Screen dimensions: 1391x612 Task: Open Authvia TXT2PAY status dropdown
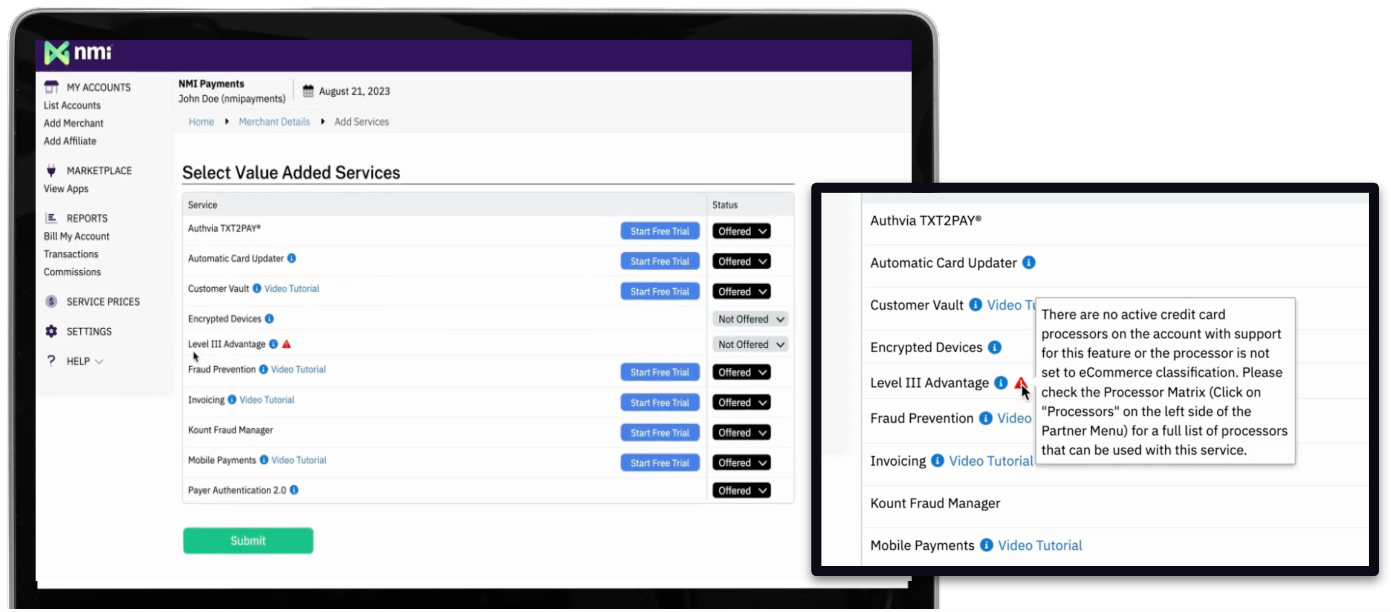click(741, 231)
